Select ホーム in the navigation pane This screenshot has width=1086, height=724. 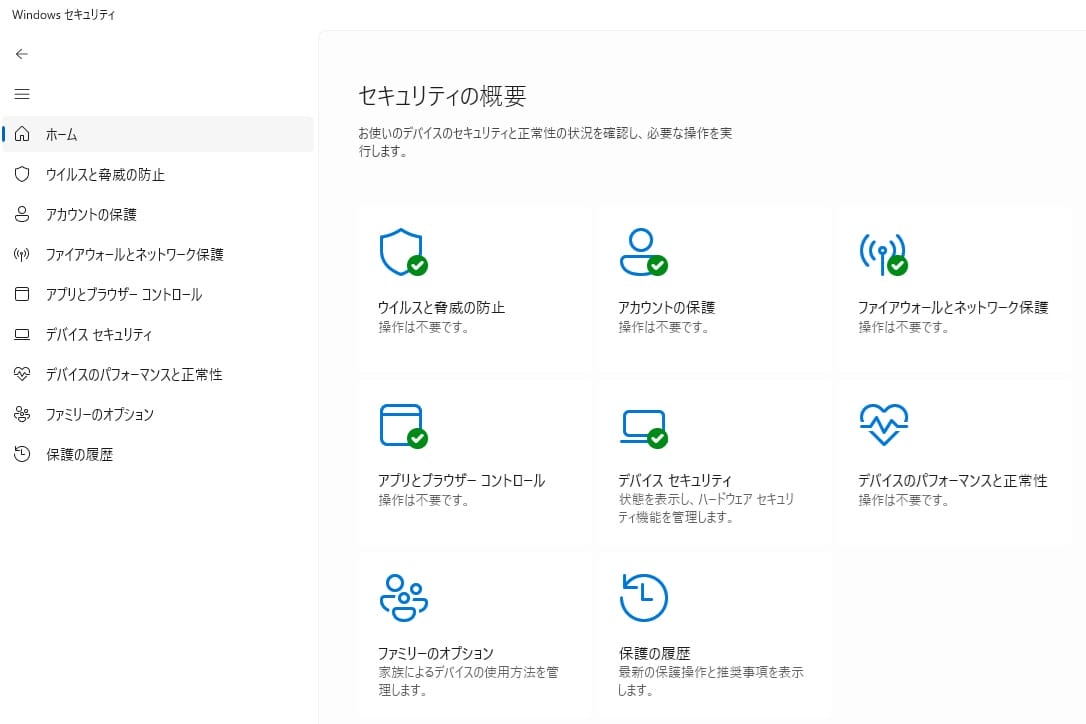coord(158,134)
